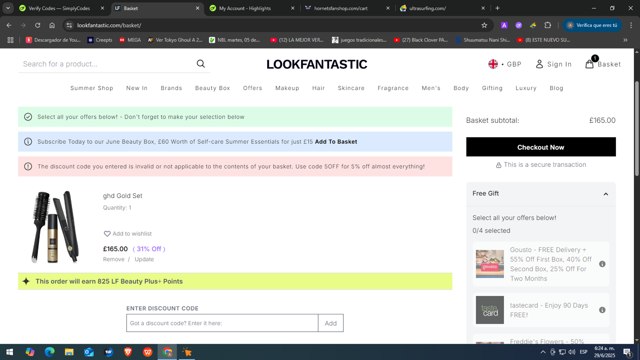Viewport: 640px width, 360px height.
Task: Open new browser tab
Action: (497, 8)
